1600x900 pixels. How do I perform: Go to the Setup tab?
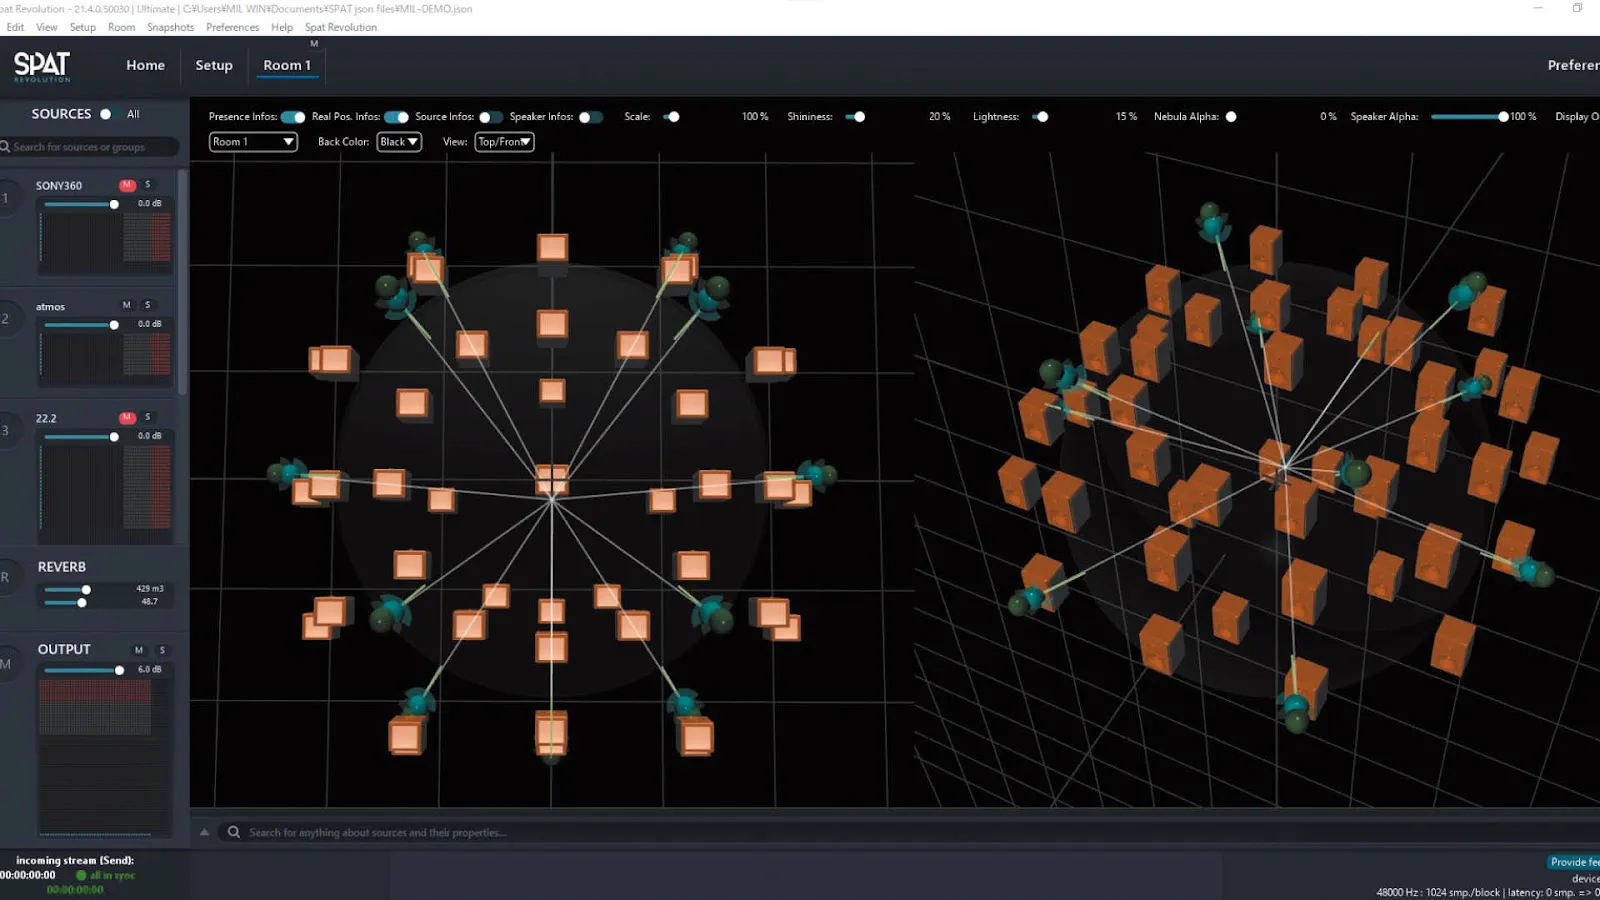pos(214,65)
